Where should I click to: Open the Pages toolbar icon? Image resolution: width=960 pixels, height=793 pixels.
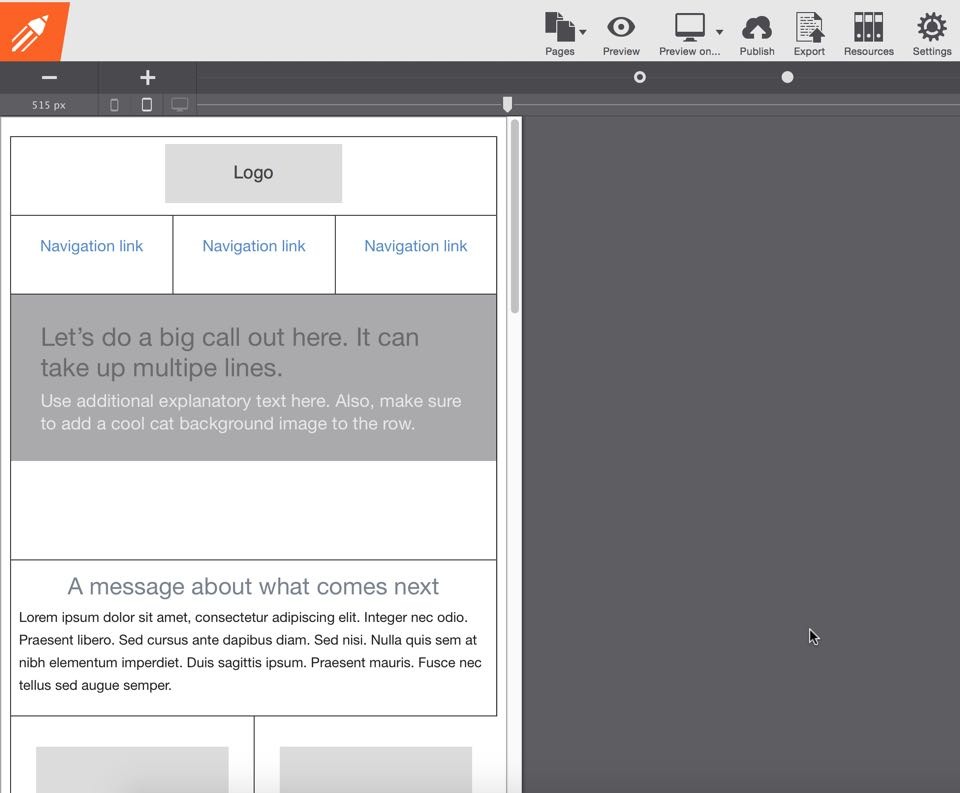(560, 28)
